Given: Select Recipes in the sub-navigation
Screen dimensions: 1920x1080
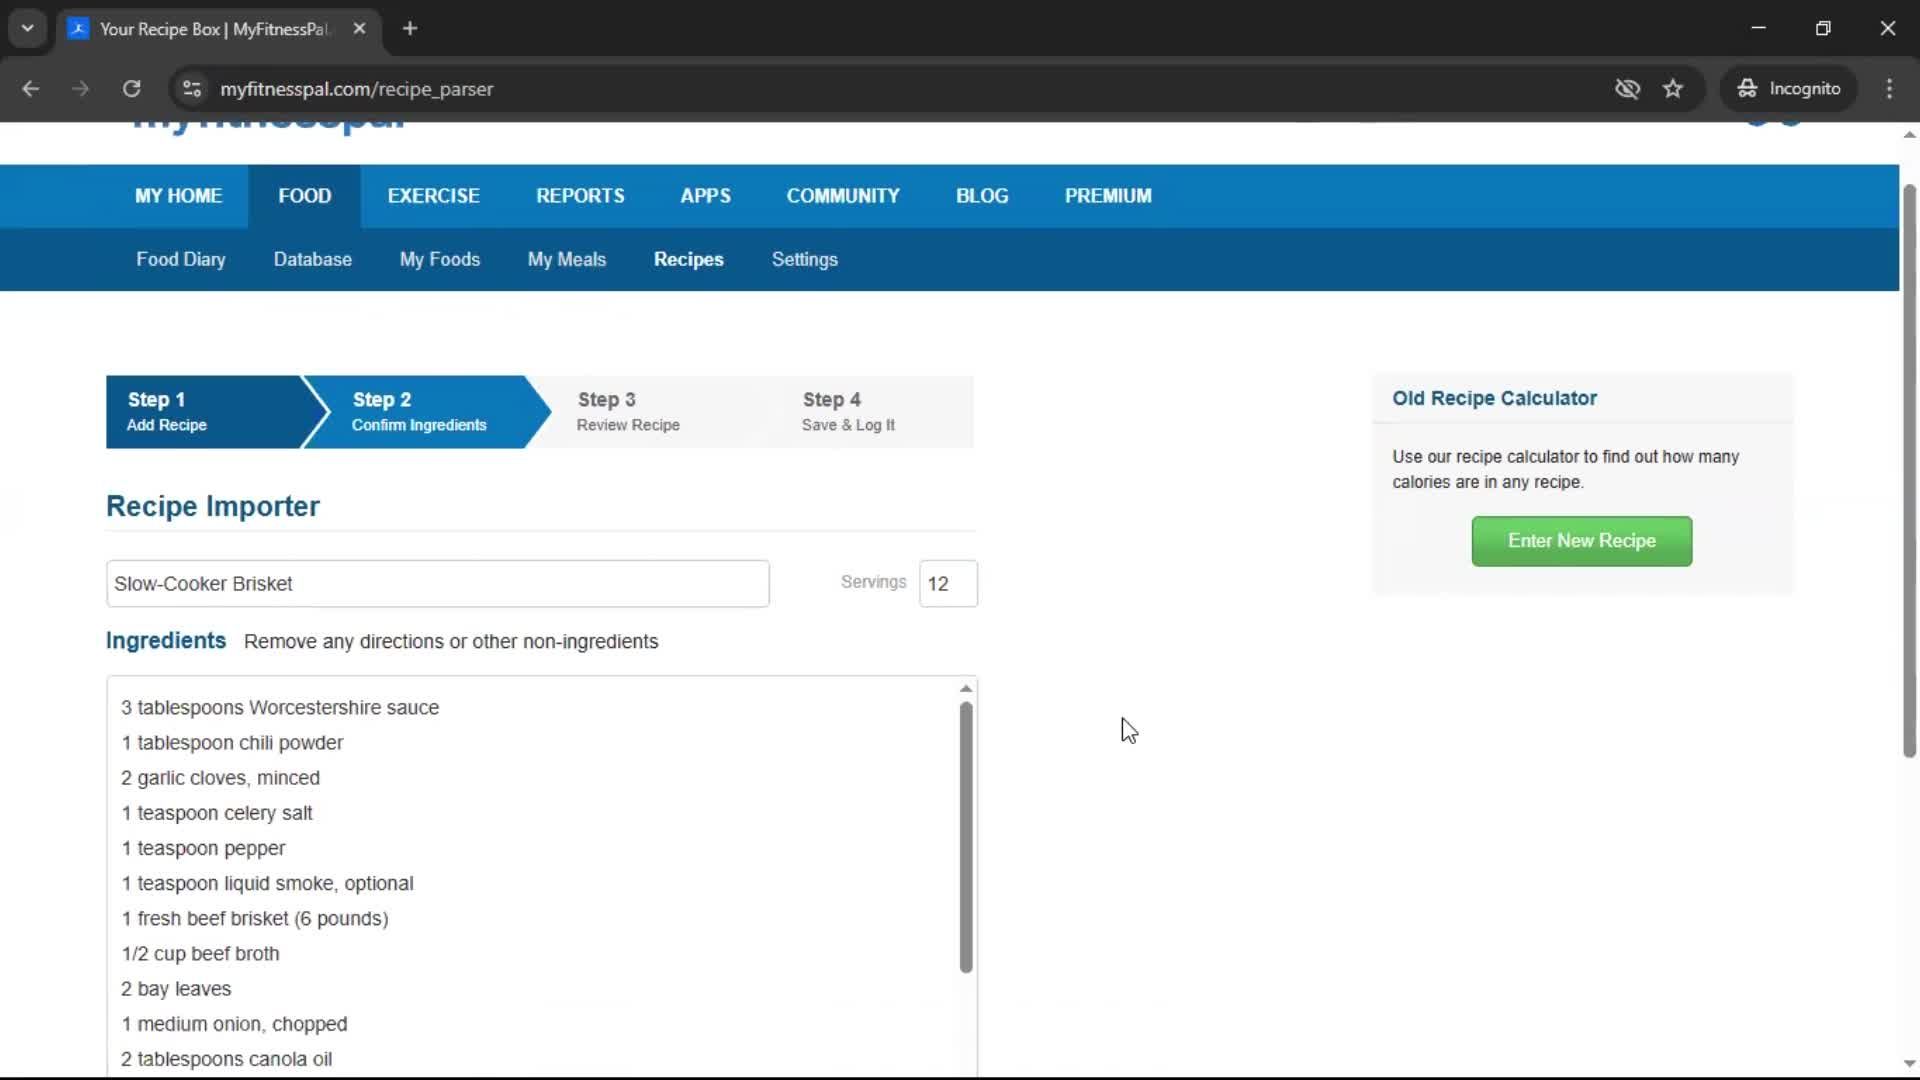Looking at the screenshot, I should click(689, 259).
